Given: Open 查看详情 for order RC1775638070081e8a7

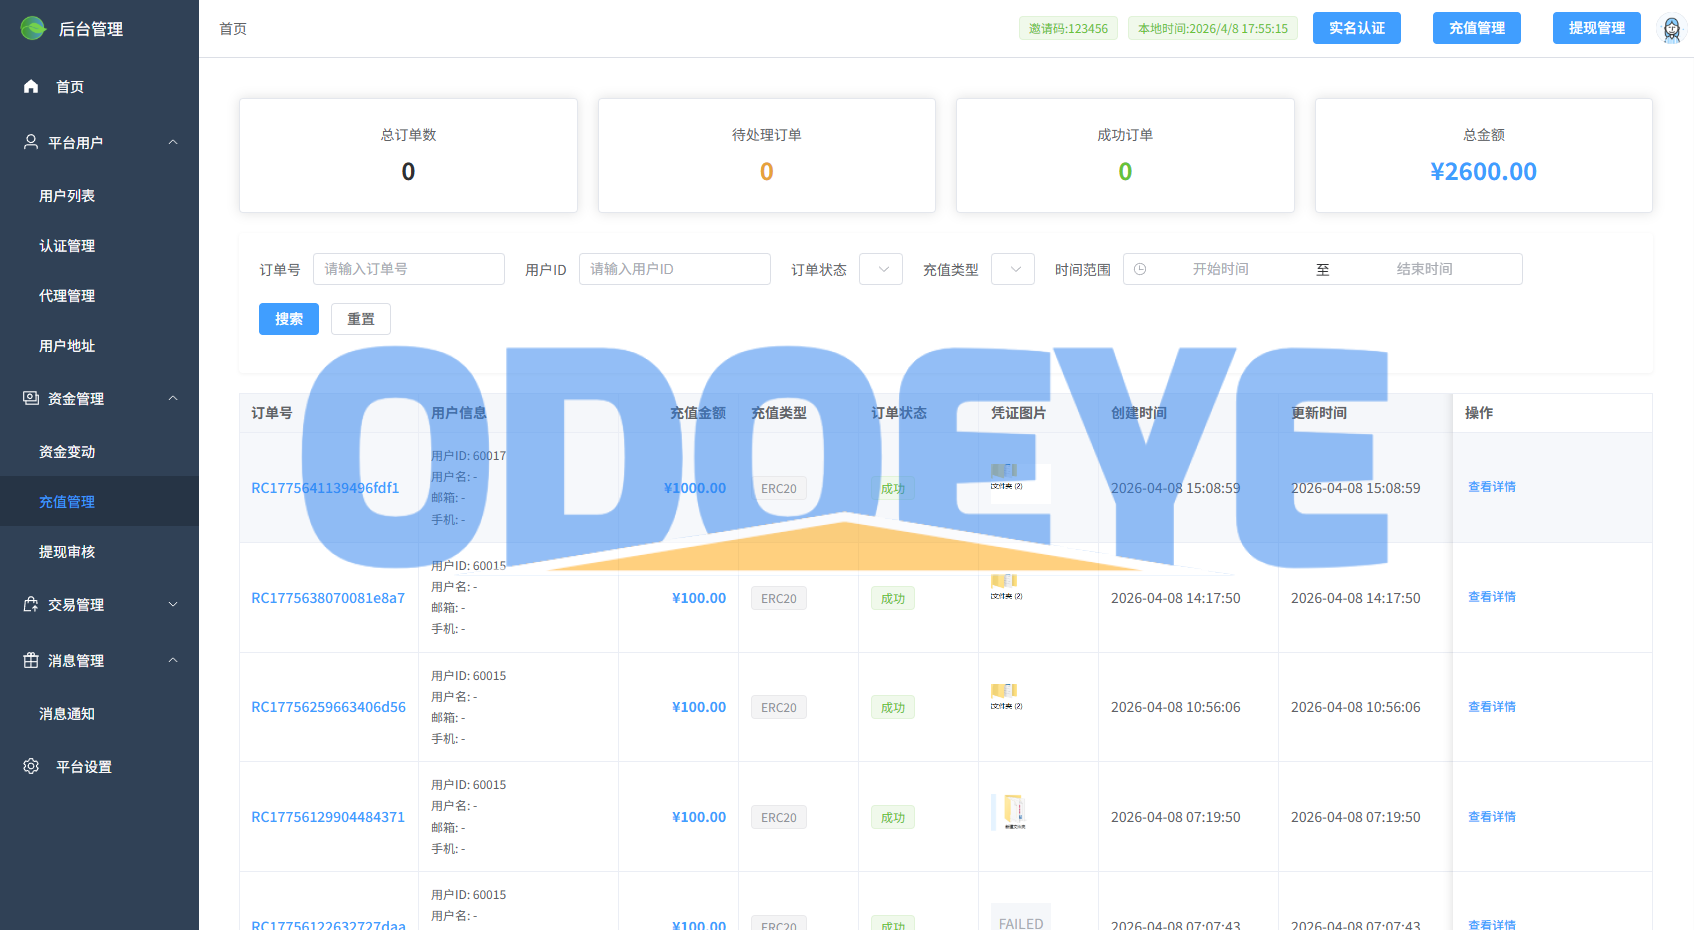Looking at the screenshot, I should [1492, 597].
